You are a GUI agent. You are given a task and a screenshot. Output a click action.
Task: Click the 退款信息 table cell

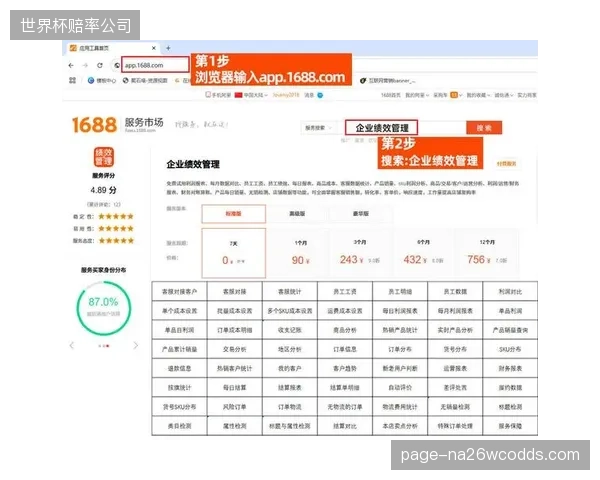179,368
